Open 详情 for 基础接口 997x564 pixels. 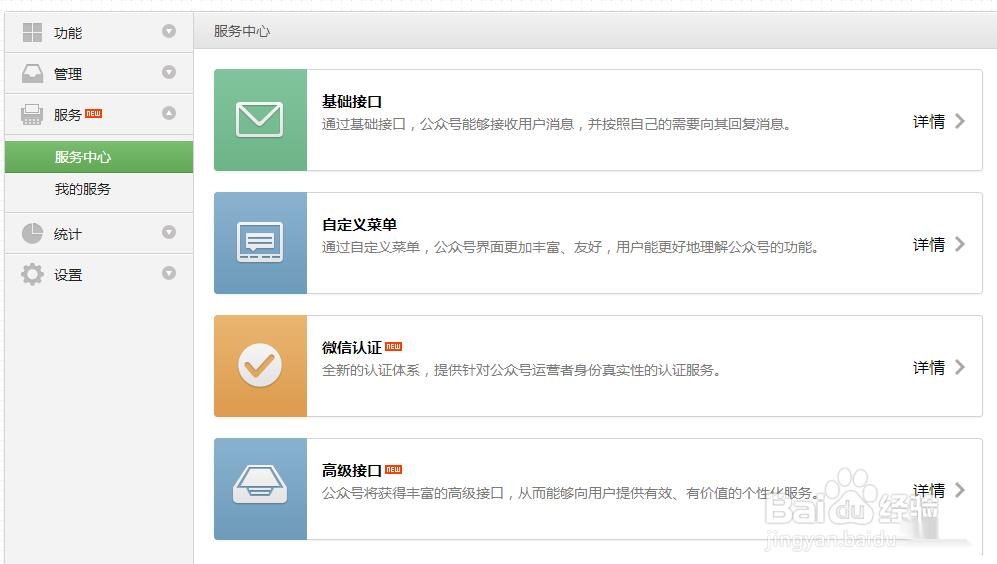[929, 121]
